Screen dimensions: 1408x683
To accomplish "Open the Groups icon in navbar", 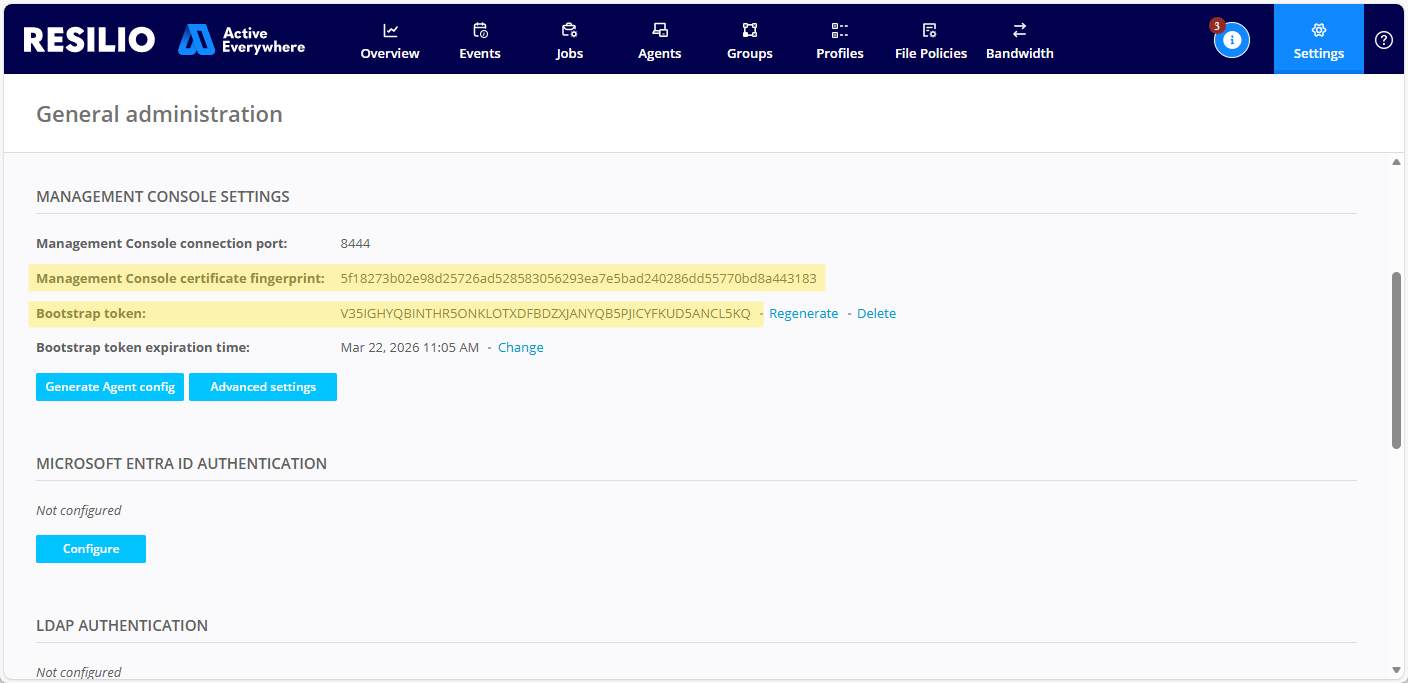I will click(750, 30).
